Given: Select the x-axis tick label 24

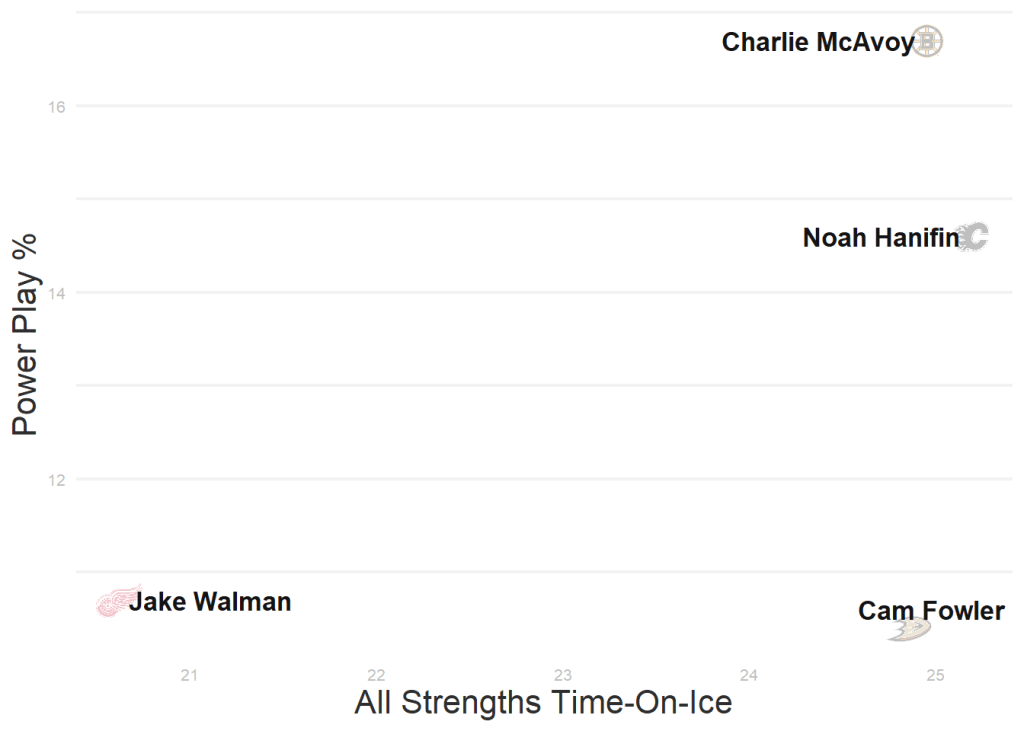Looking at the screenshot, I should (x=749, y=676).
